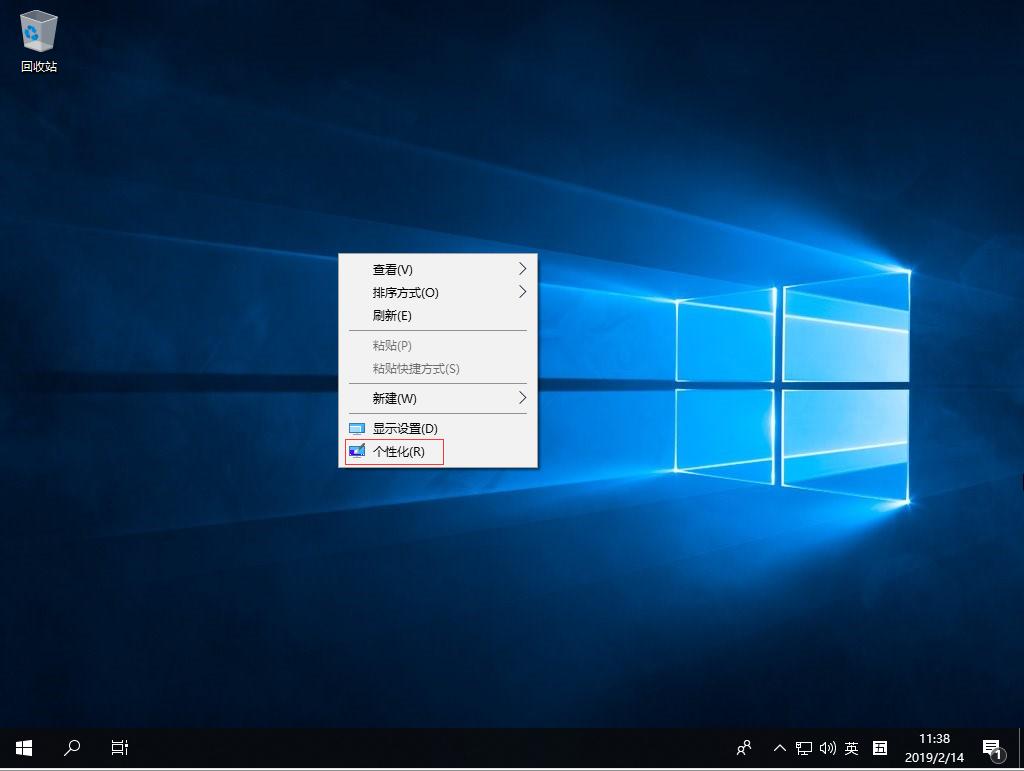Select 显示设置(D) from the context menu
Viewport: 1024px width, 771px height.
tap(405, 428)
